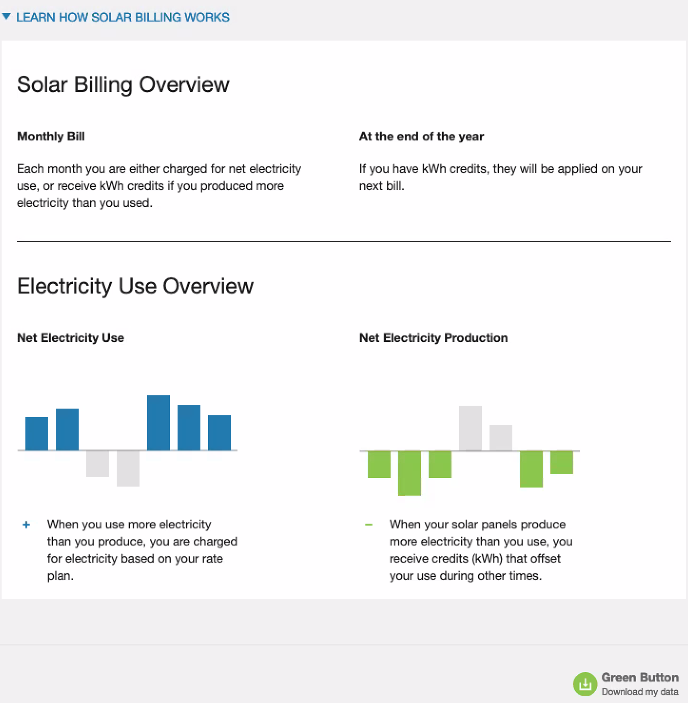Click the 'Net Electricity Production' chart title
The image size is (688, 703).
[x=433, y=338]
